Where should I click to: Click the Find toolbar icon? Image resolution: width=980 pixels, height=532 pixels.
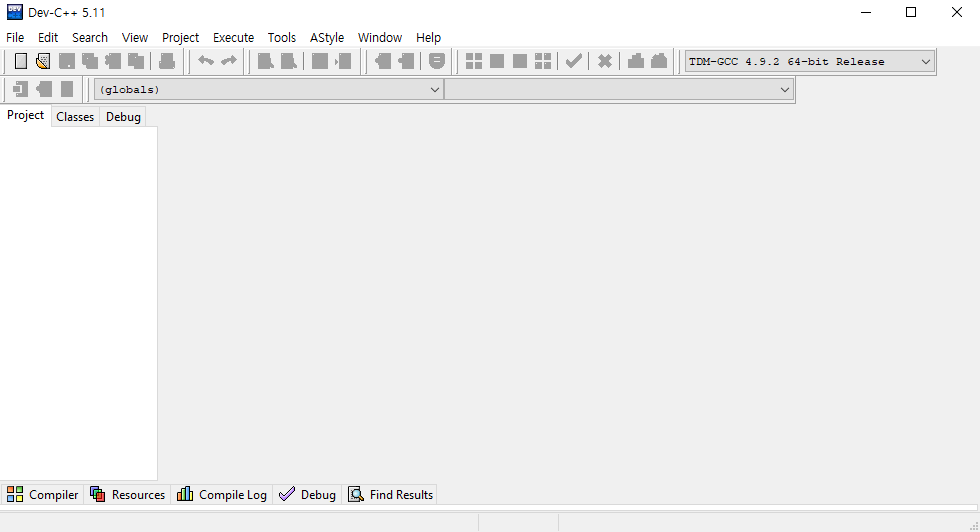pos(266,61)
